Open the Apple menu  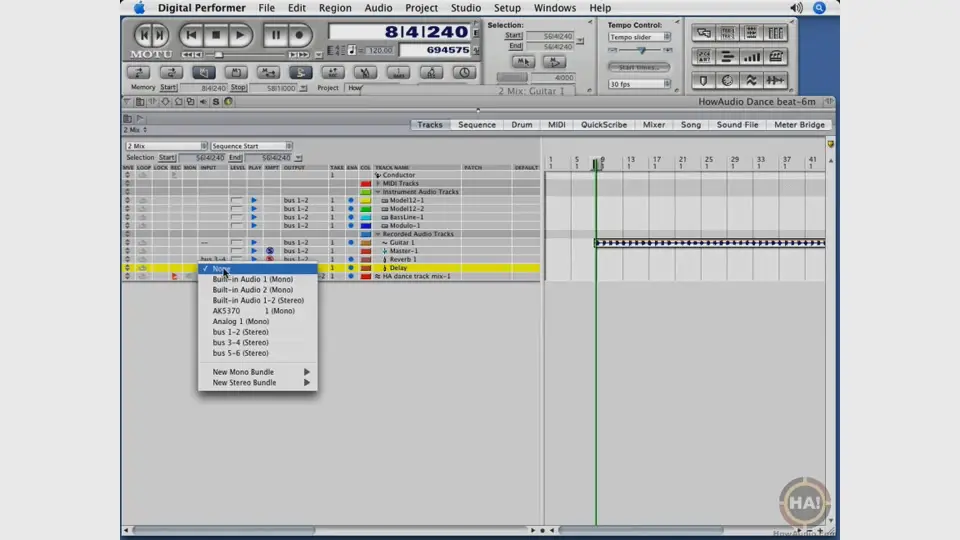point(140,8)
